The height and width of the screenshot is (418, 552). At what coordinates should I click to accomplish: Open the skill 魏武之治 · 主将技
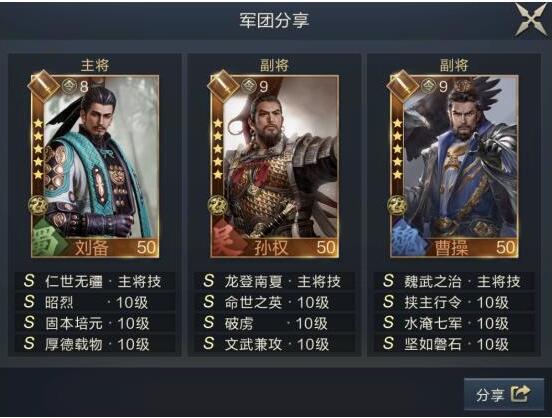pos(454,281)
